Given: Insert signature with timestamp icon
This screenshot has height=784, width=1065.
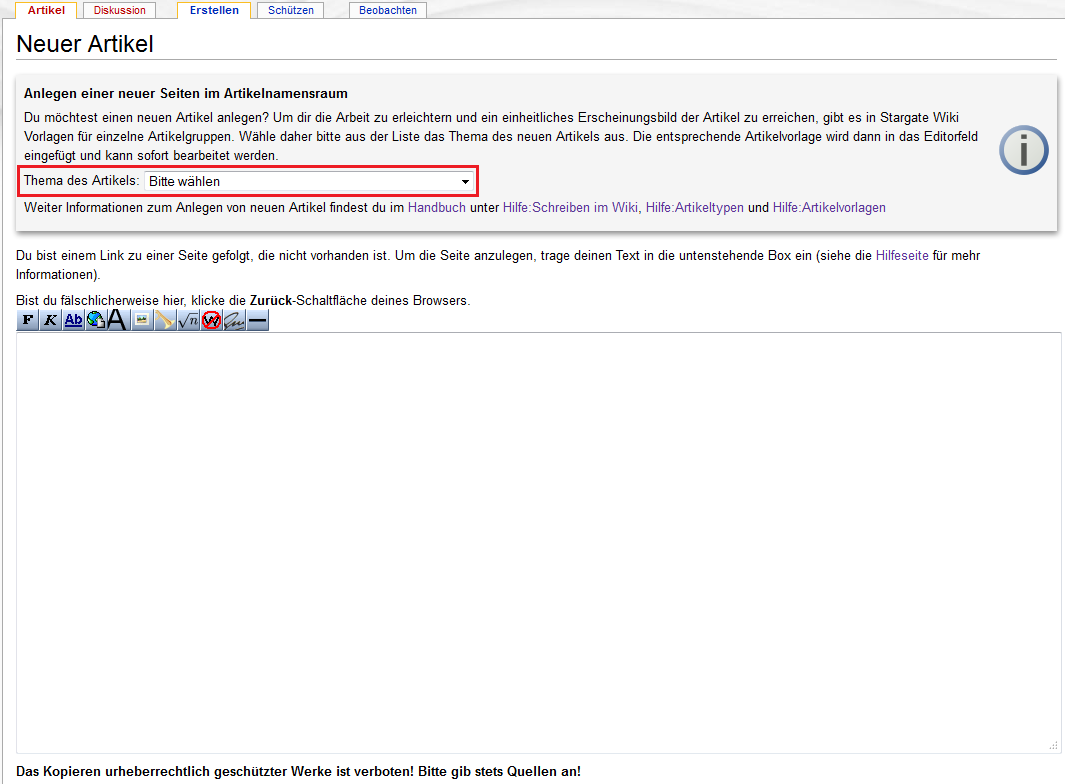Looking at the screenshot, I should coord(234,320).
